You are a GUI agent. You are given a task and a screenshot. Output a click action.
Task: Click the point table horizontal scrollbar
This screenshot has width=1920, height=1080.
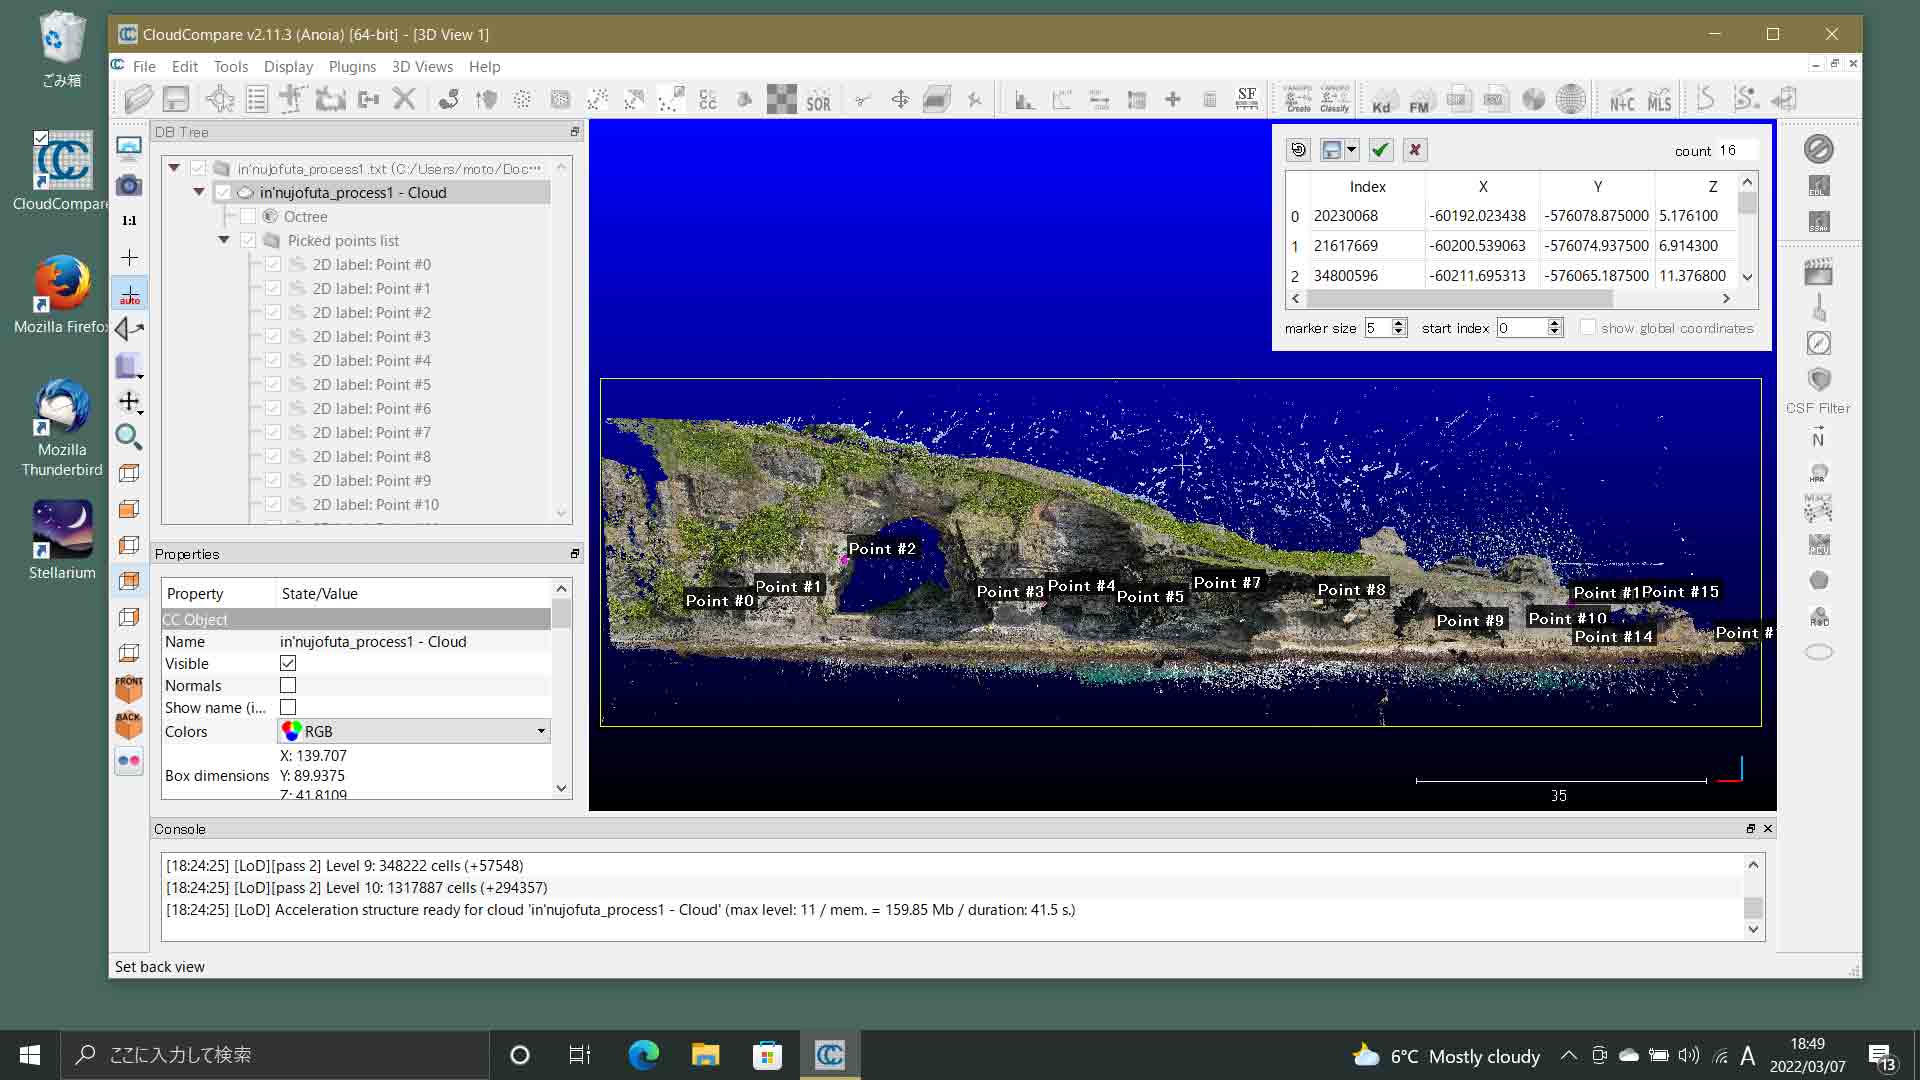[x=1460, y=298]
